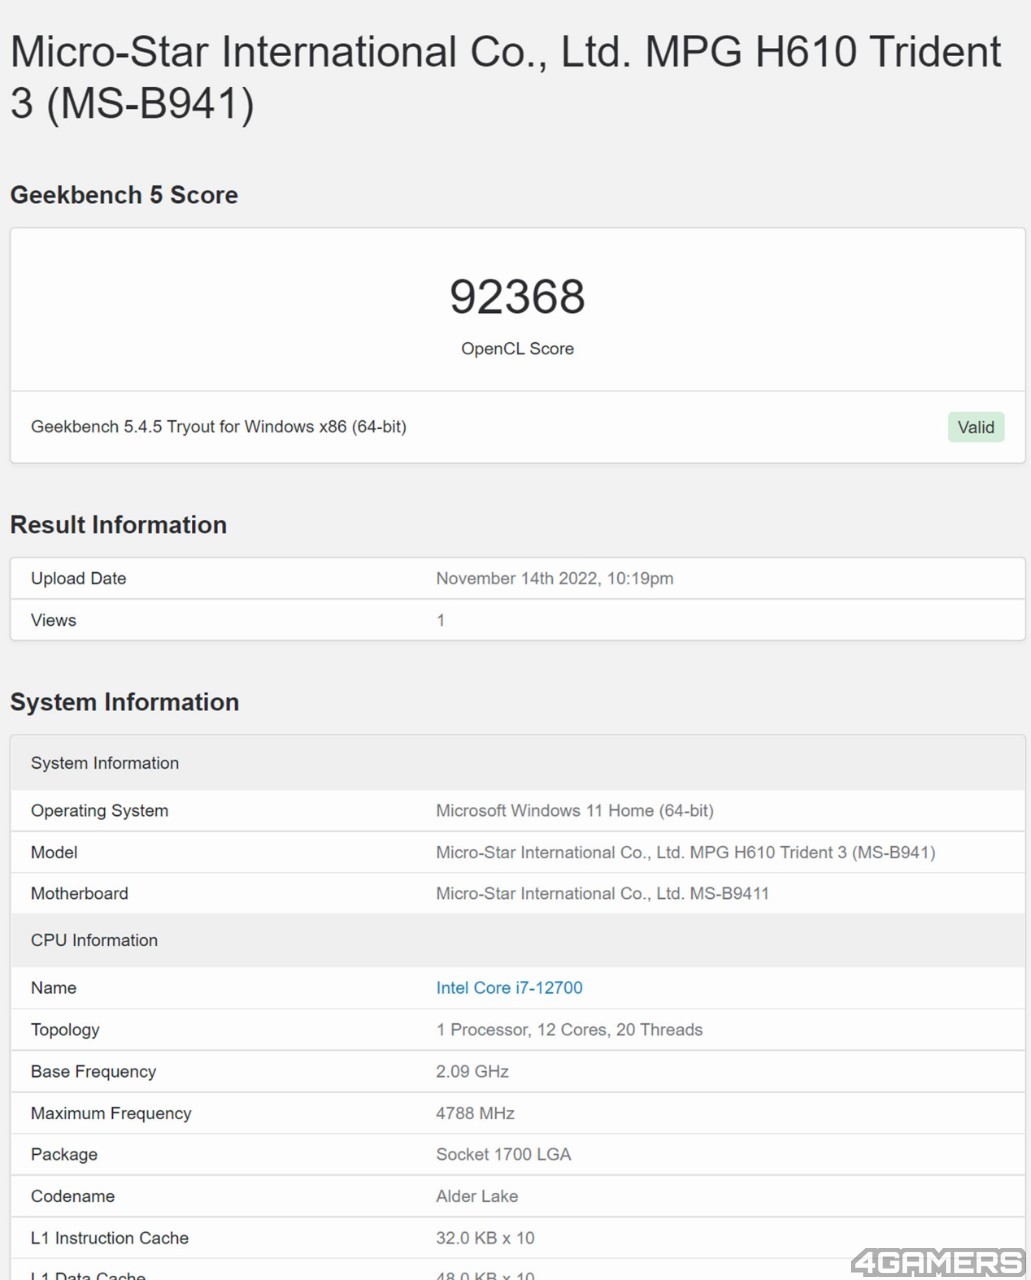Click the Geekbench 5 Score heading

tap(124, 195)
